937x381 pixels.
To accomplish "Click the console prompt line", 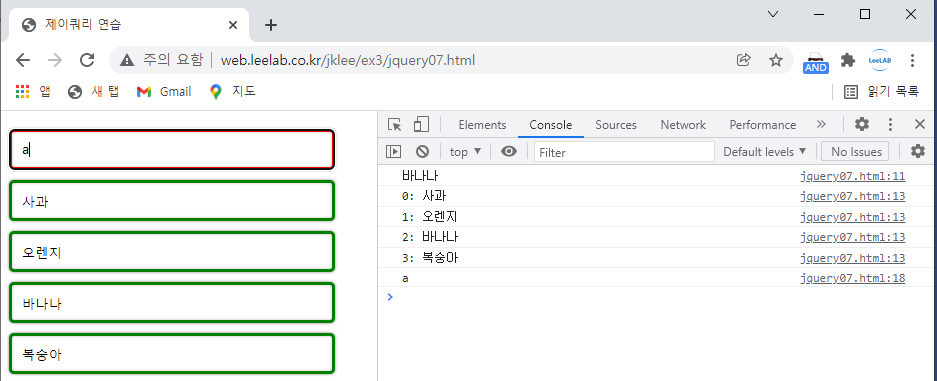I will pyautogui.click(x=657, y=297).
